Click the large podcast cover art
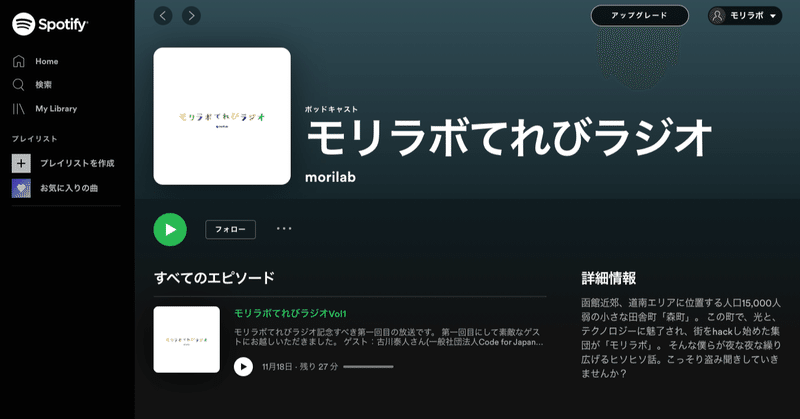 click(222, 116)
